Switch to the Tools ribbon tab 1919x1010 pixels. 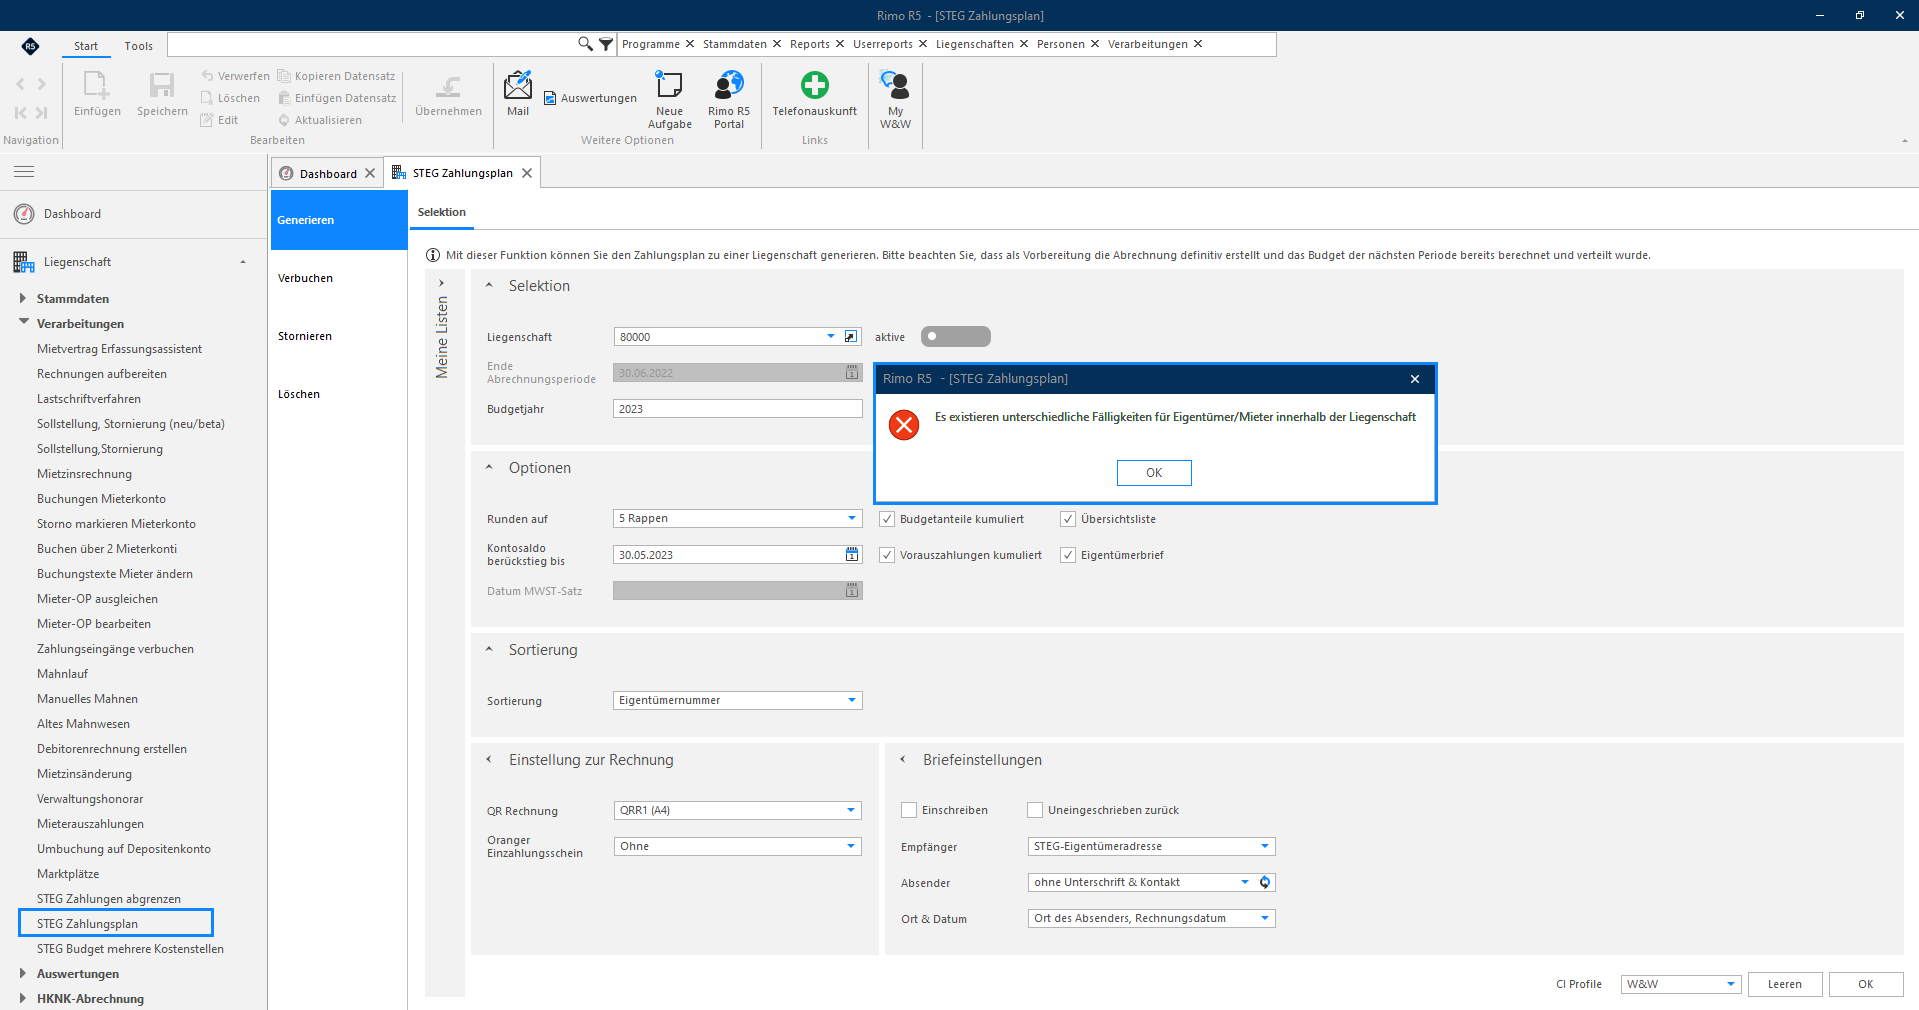[x=138, y=46]
